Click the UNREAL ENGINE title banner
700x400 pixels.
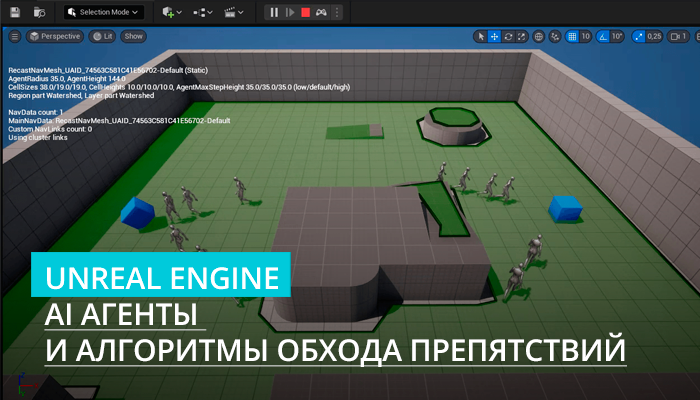pyautogui.click(x=161, y=275)
